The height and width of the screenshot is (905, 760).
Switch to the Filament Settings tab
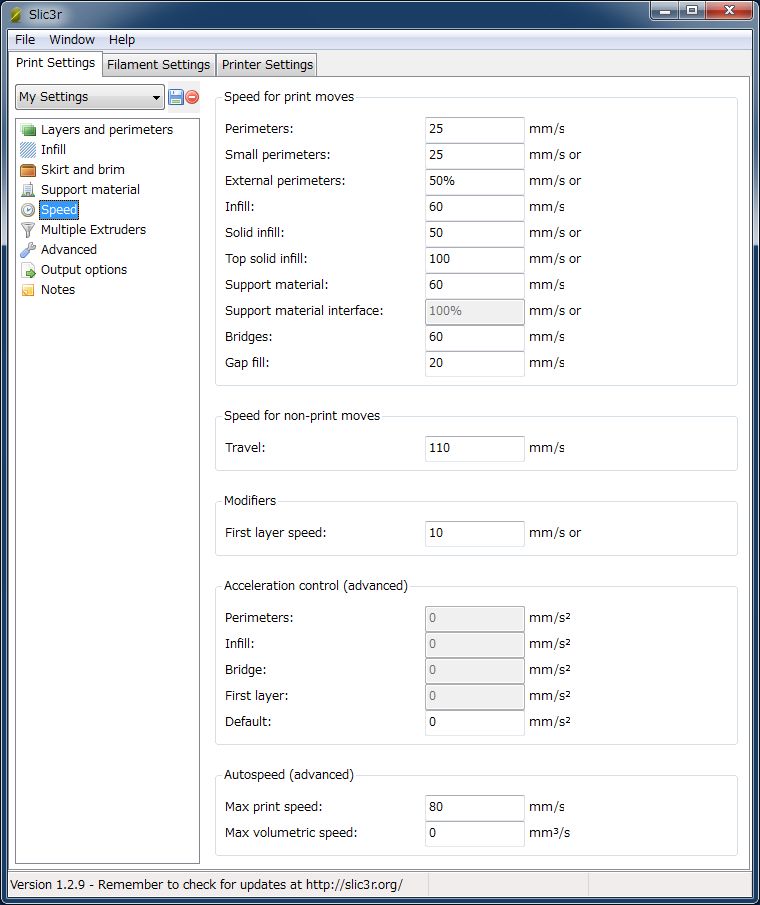[159, 65]
